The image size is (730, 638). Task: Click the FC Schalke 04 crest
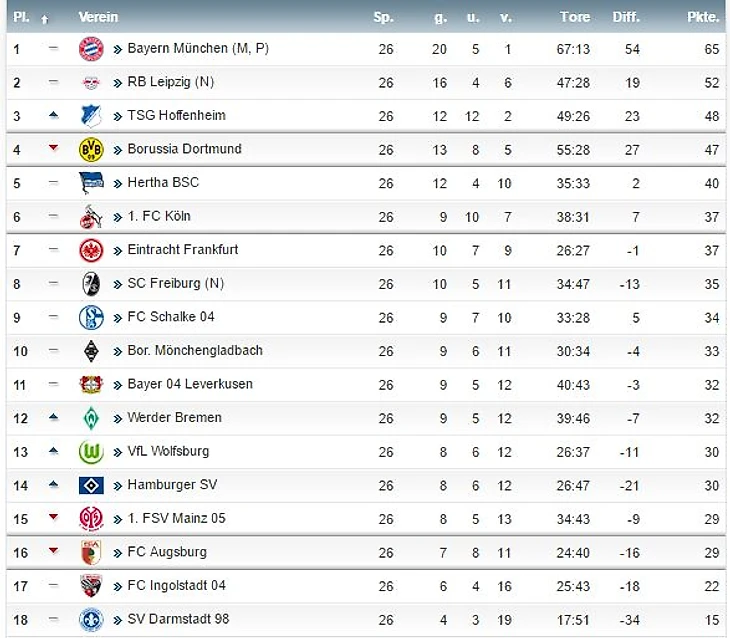91,318
